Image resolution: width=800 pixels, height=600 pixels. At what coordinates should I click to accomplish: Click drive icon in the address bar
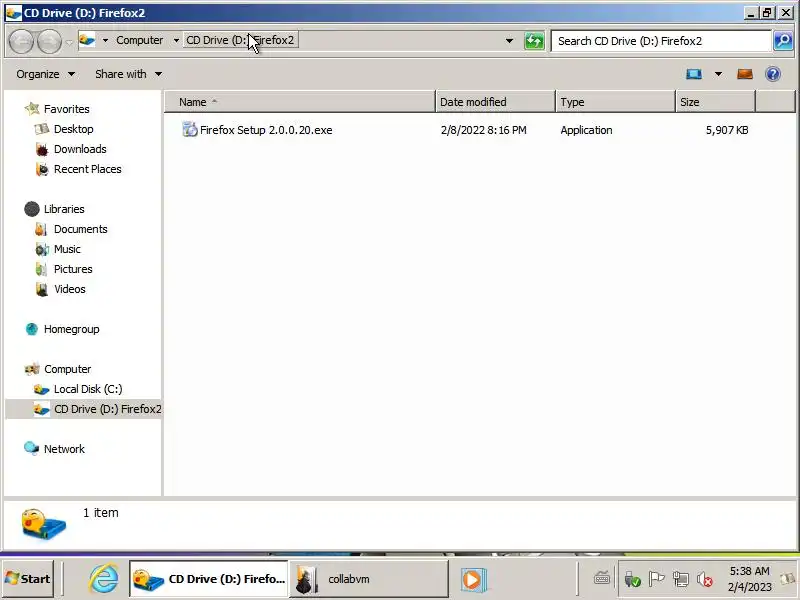87,40
